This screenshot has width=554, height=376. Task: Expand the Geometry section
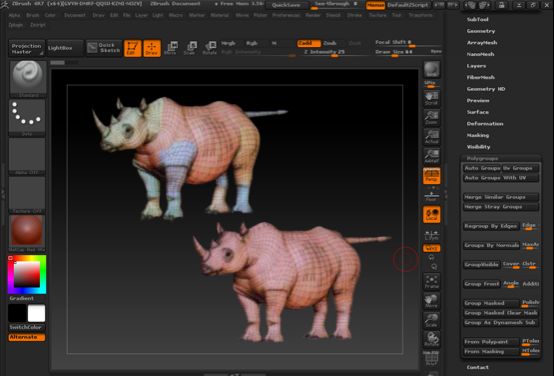click(481, 31)
